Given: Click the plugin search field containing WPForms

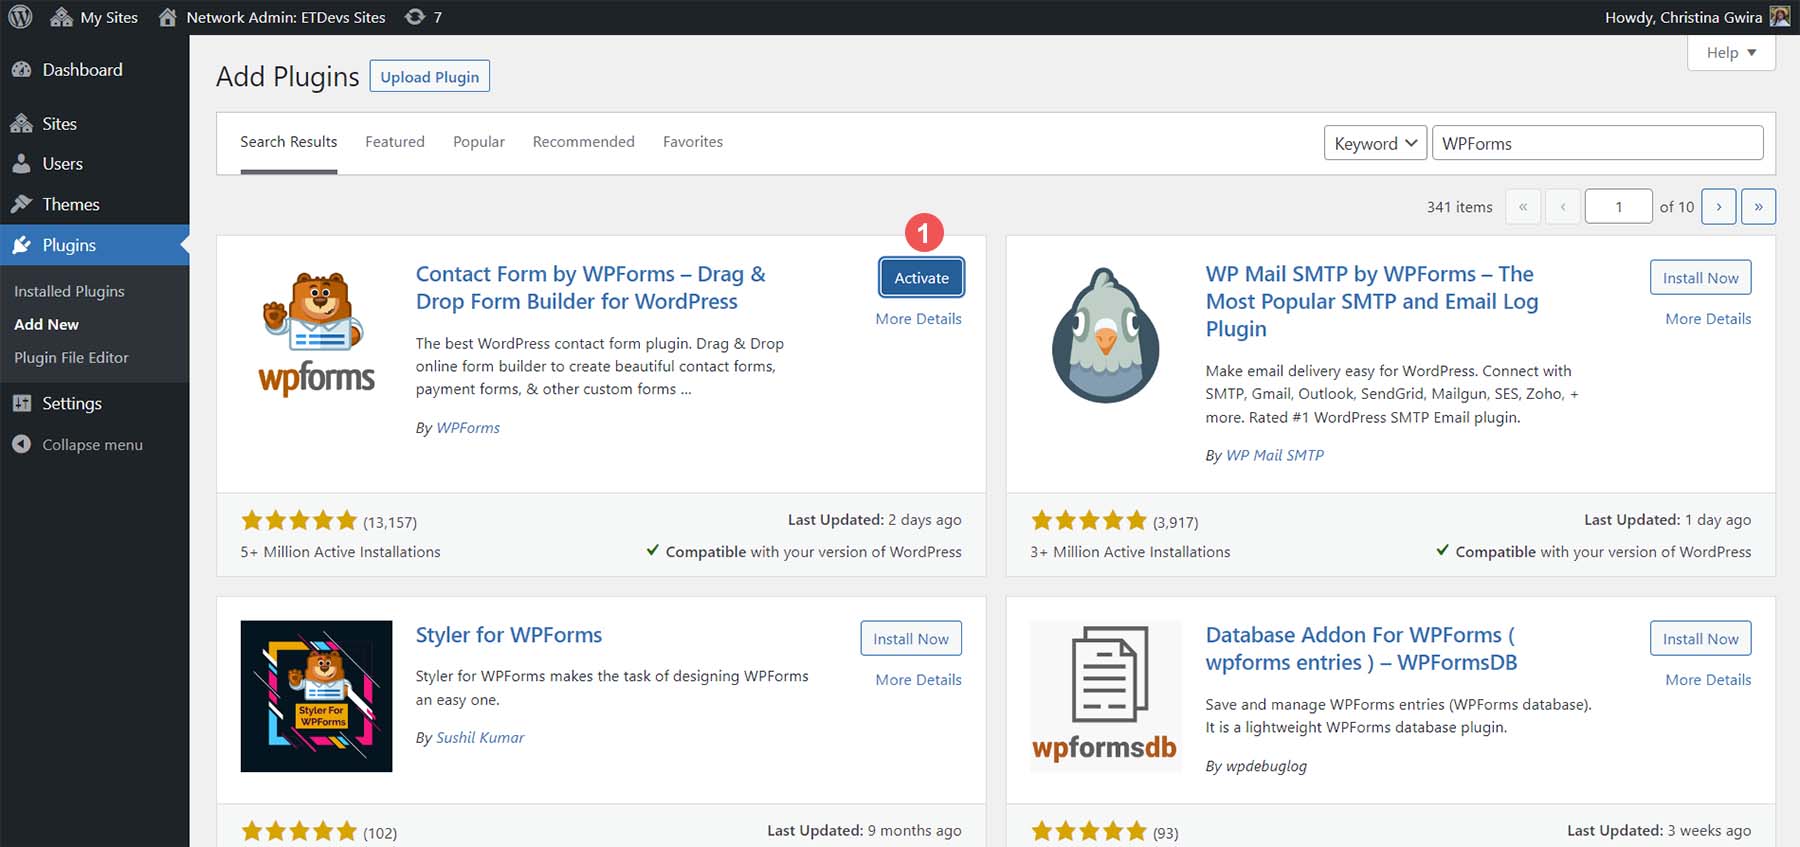Looking at the screenshot, I should coord(1597,143).
